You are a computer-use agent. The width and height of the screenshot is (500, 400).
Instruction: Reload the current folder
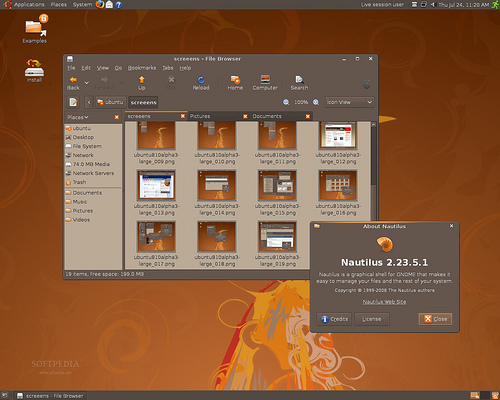coord(201,83)
